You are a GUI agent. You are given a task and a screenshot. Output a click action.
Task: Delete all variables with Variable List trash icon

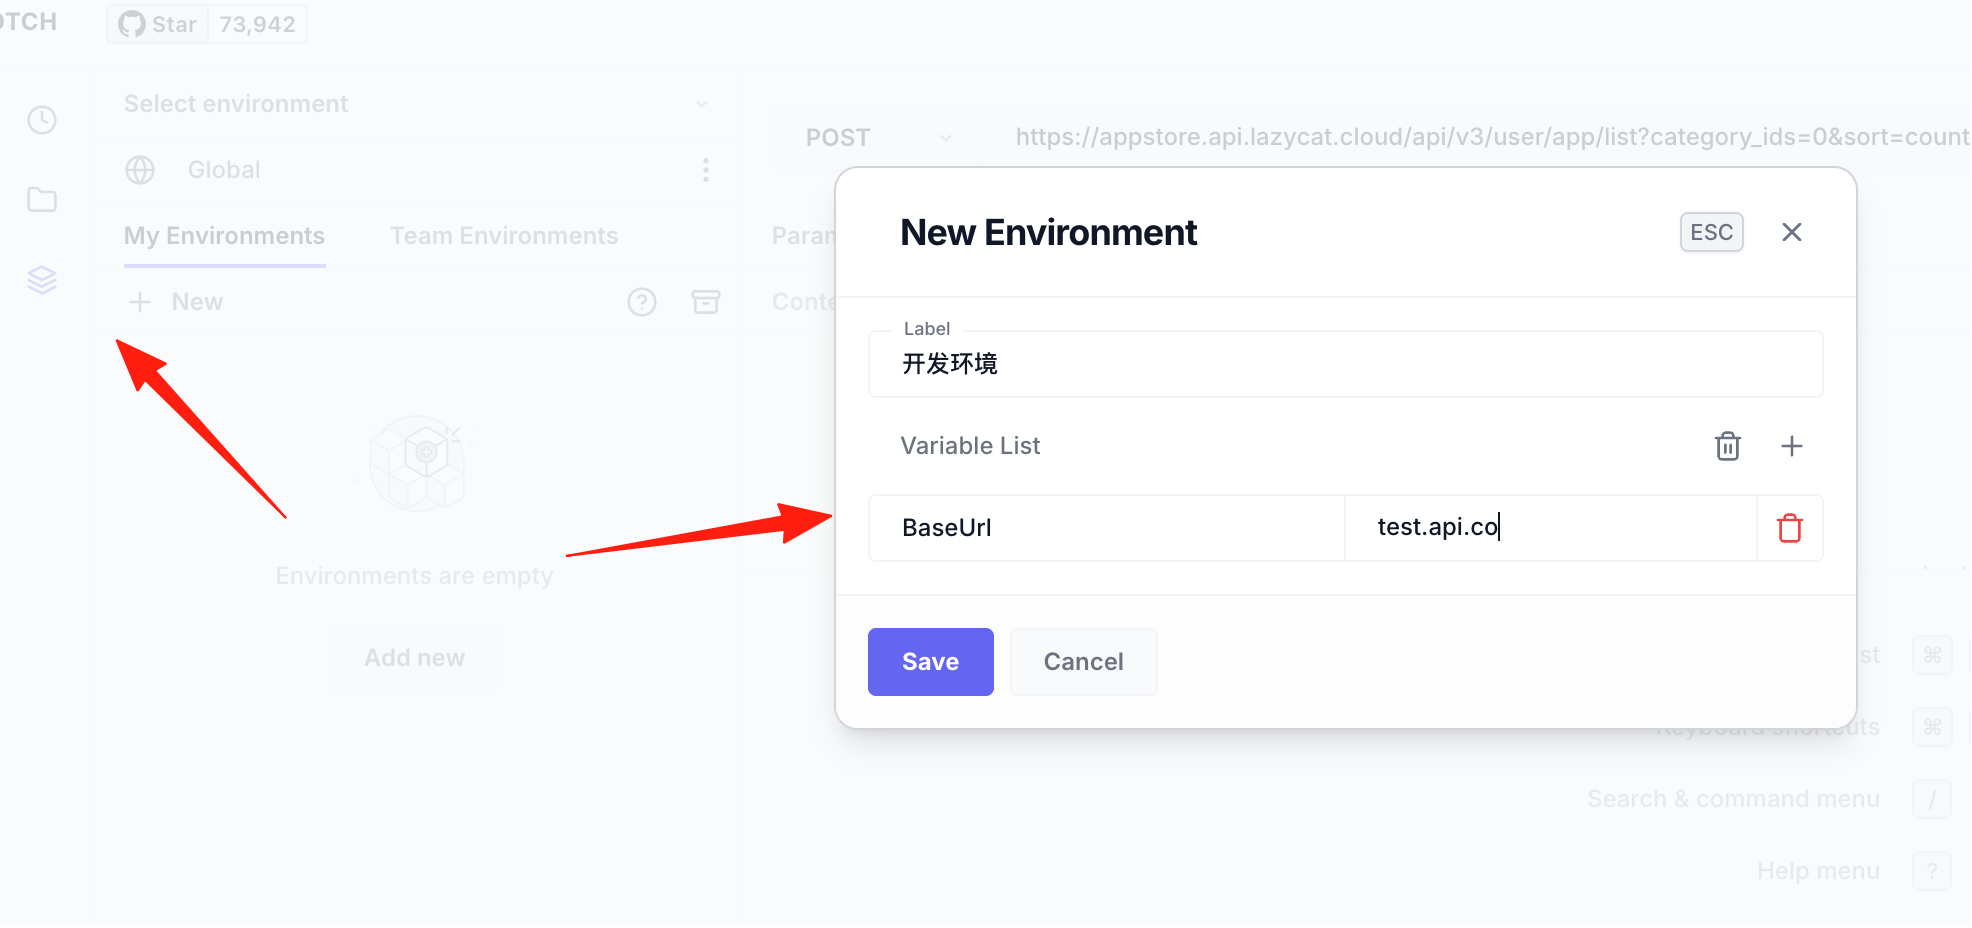coord(1728,446)
